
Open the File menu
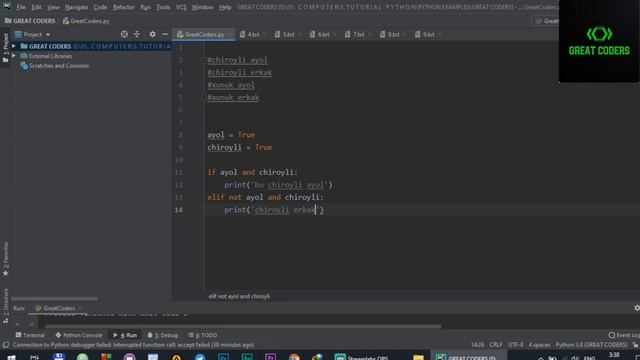pyautogui.click(x=21, y=7)
